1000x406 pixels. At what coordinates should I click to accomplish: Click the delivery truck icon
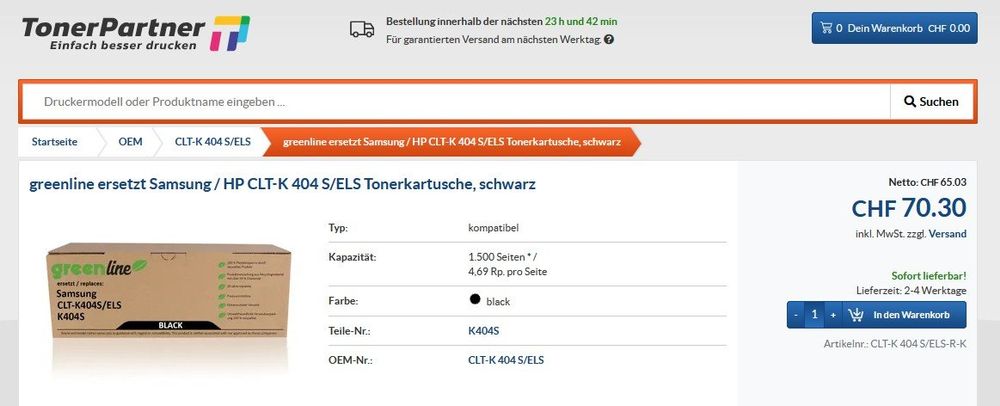(362, 30)
